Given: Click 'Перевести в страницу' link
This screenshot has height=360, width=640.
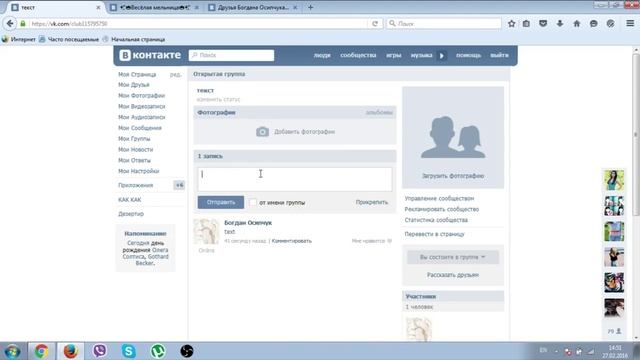Looking at the screenshot, I should coord(434,234).
